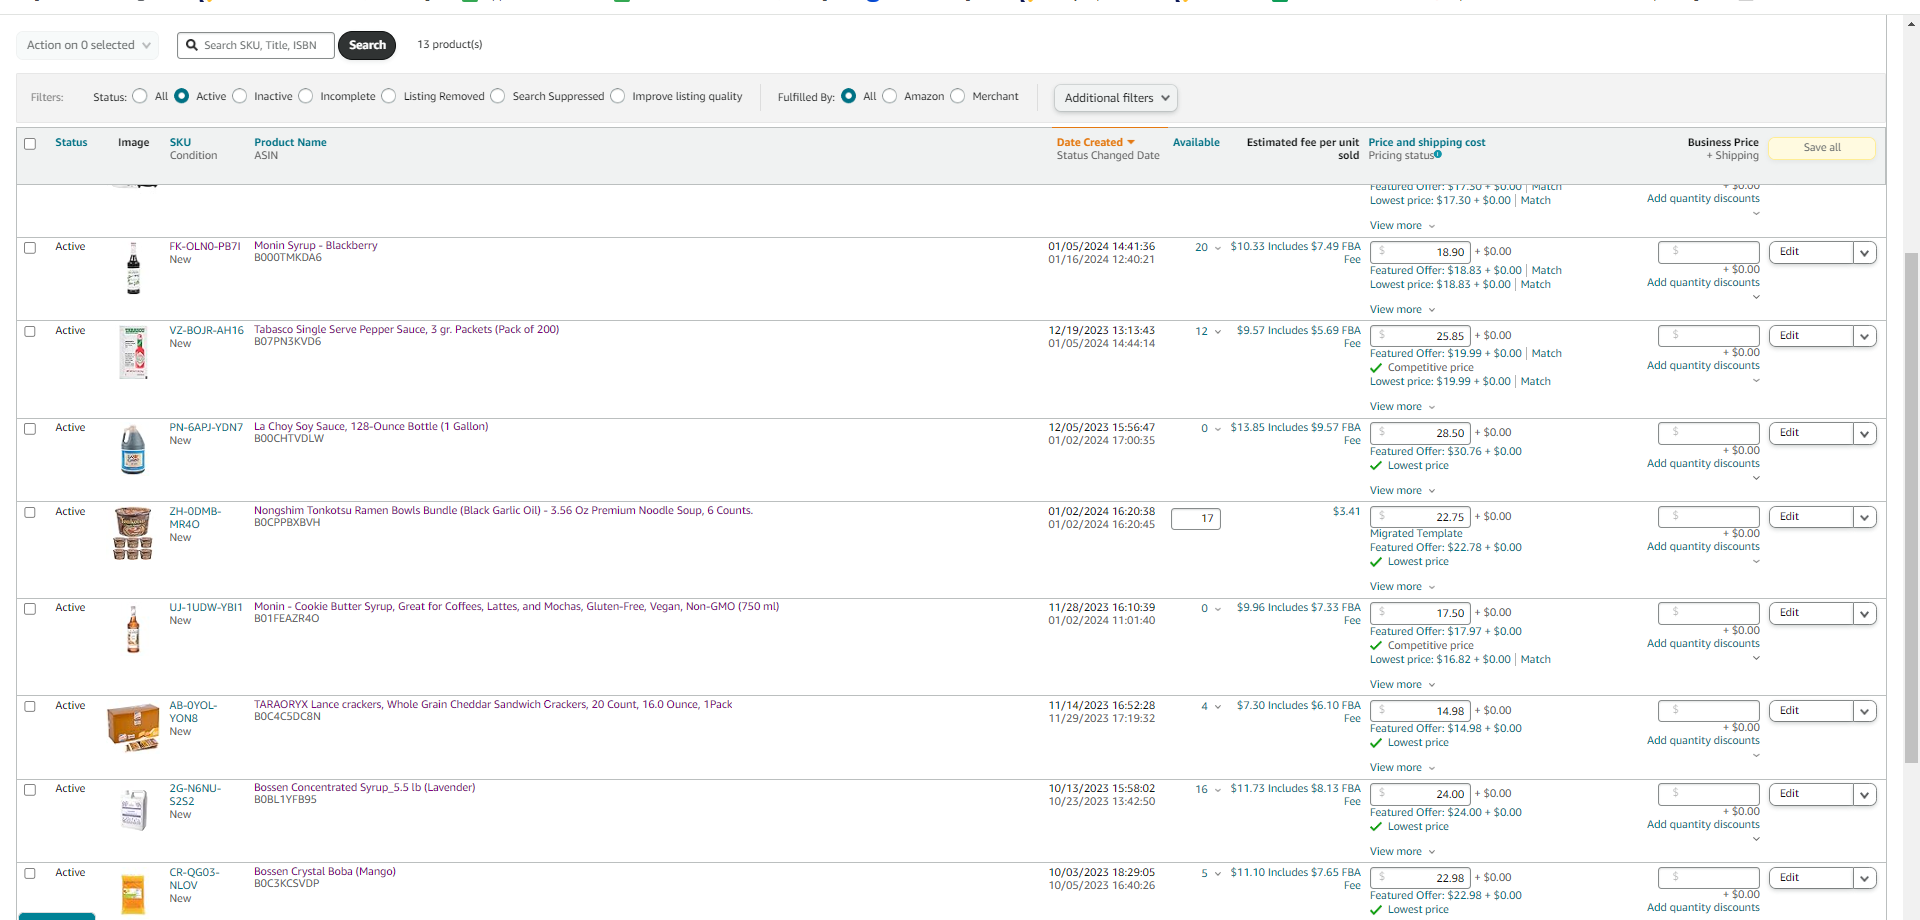The width and height of the screenshot is (1920, 920).
Task: Click the Date Created sort arrow icon
Action: coord(1131,142)
